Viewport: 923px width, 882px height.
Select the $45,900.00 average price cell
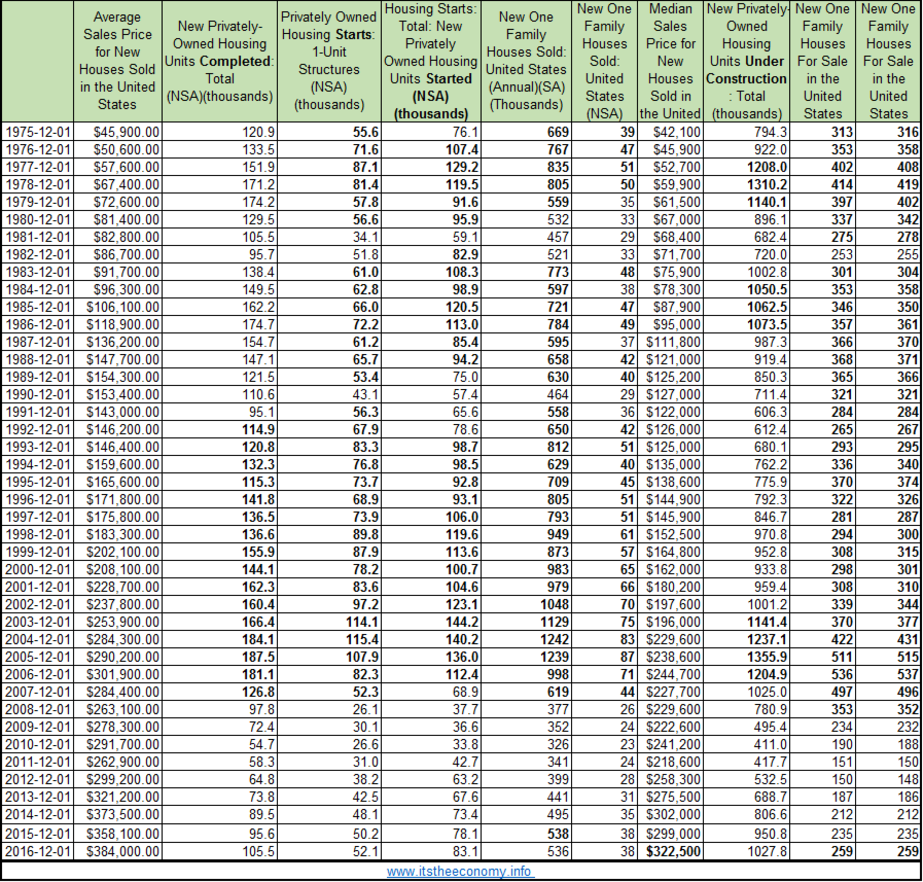(x=118, y=132)
